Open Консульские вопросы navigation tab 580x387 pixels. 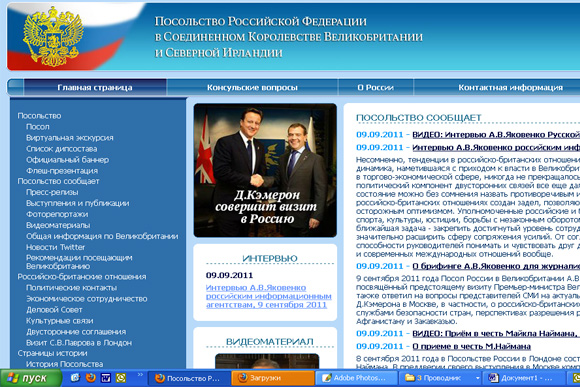point(252,88)
